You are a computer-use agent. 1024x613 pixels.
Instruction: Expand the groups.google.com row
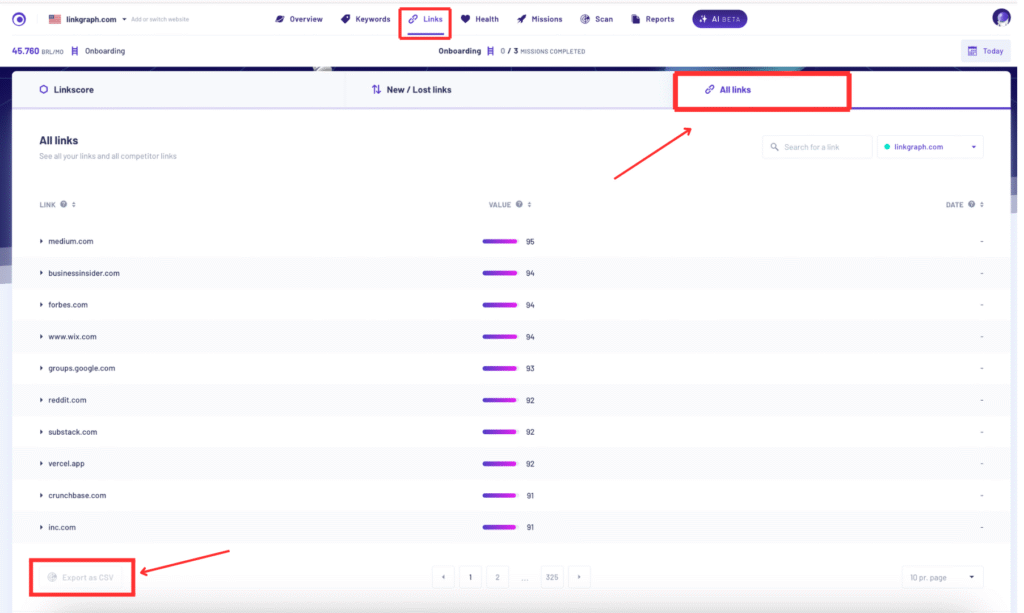[x=41, y=368]
